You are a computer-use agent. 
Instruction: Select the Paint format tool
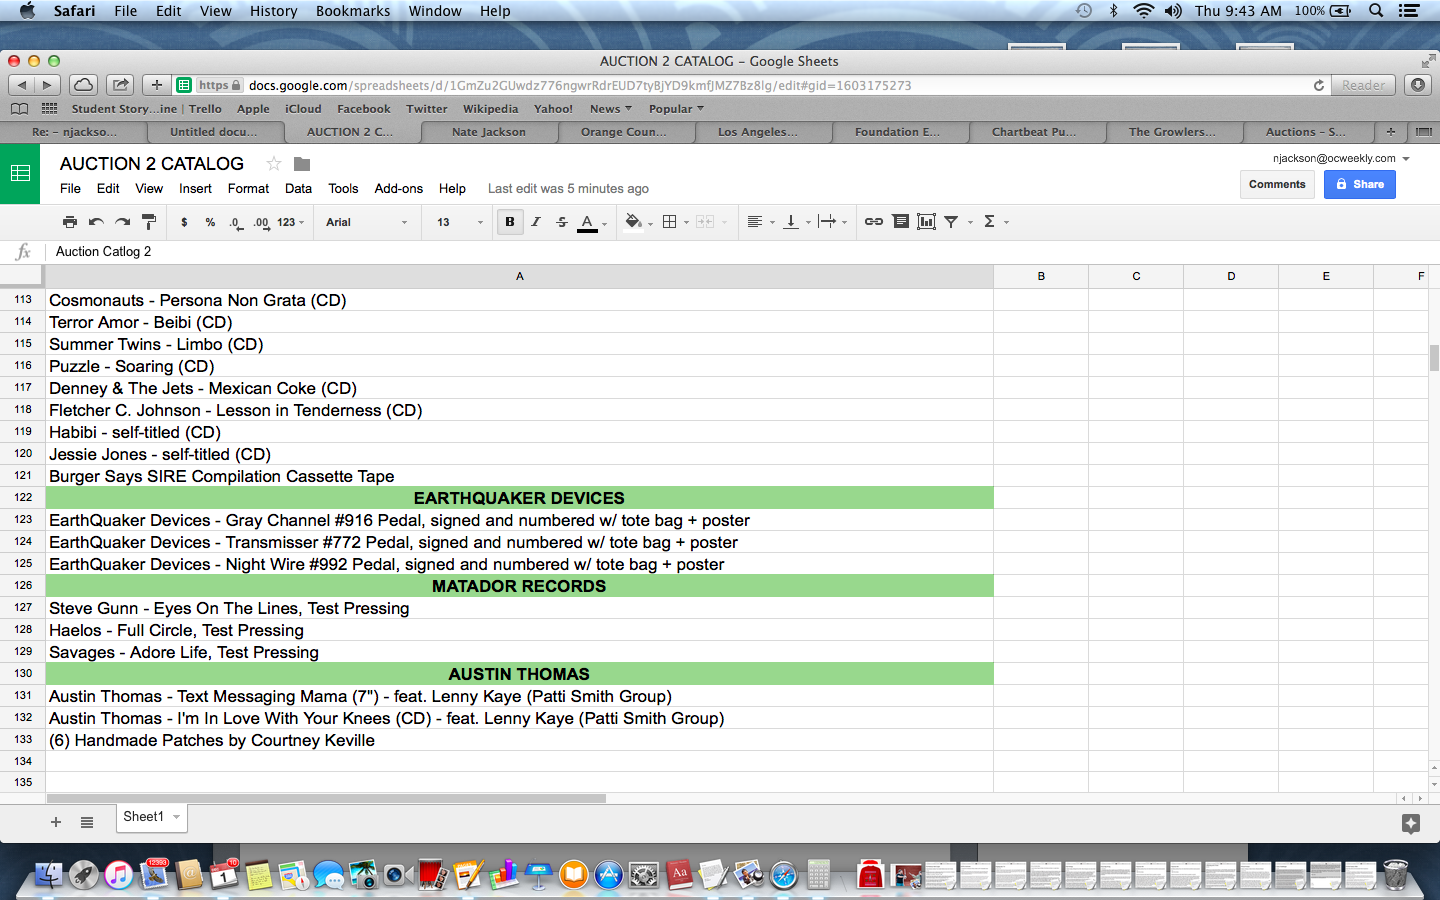[149, 222]
